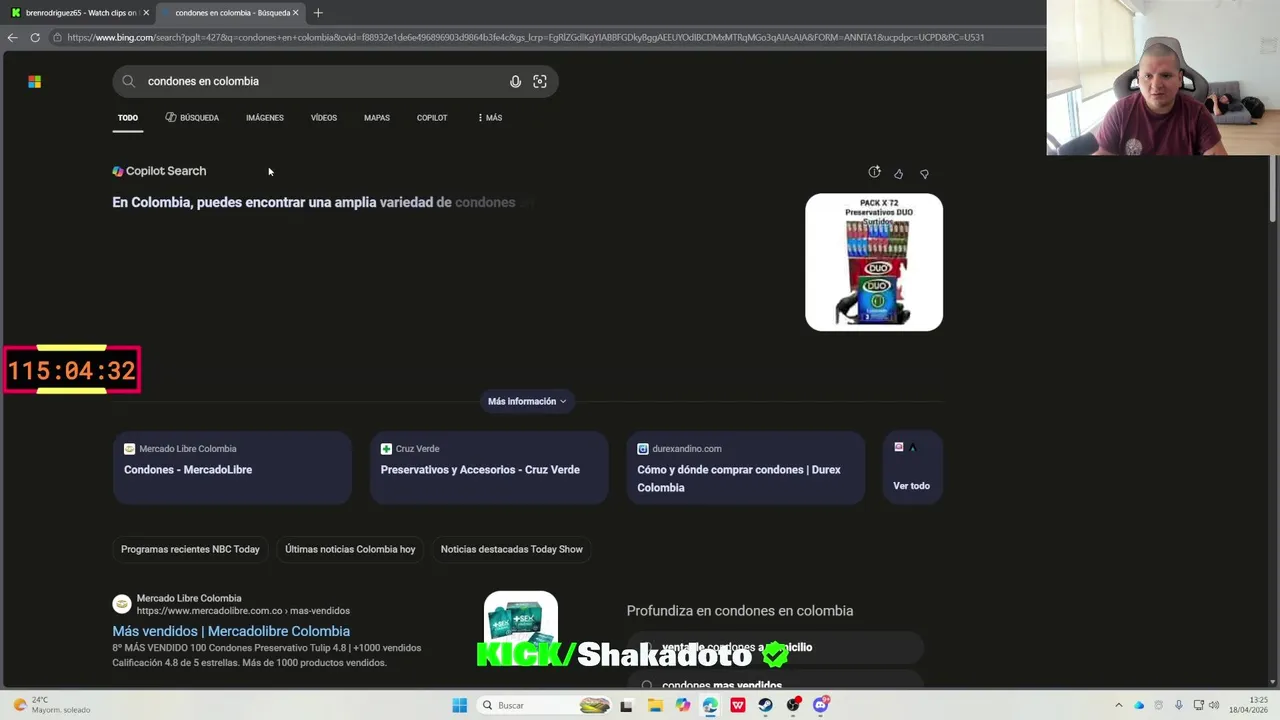Screen dimensions: 1280x720
Task: Give thumbs up to Copilot answer
Action: [898, 174]
